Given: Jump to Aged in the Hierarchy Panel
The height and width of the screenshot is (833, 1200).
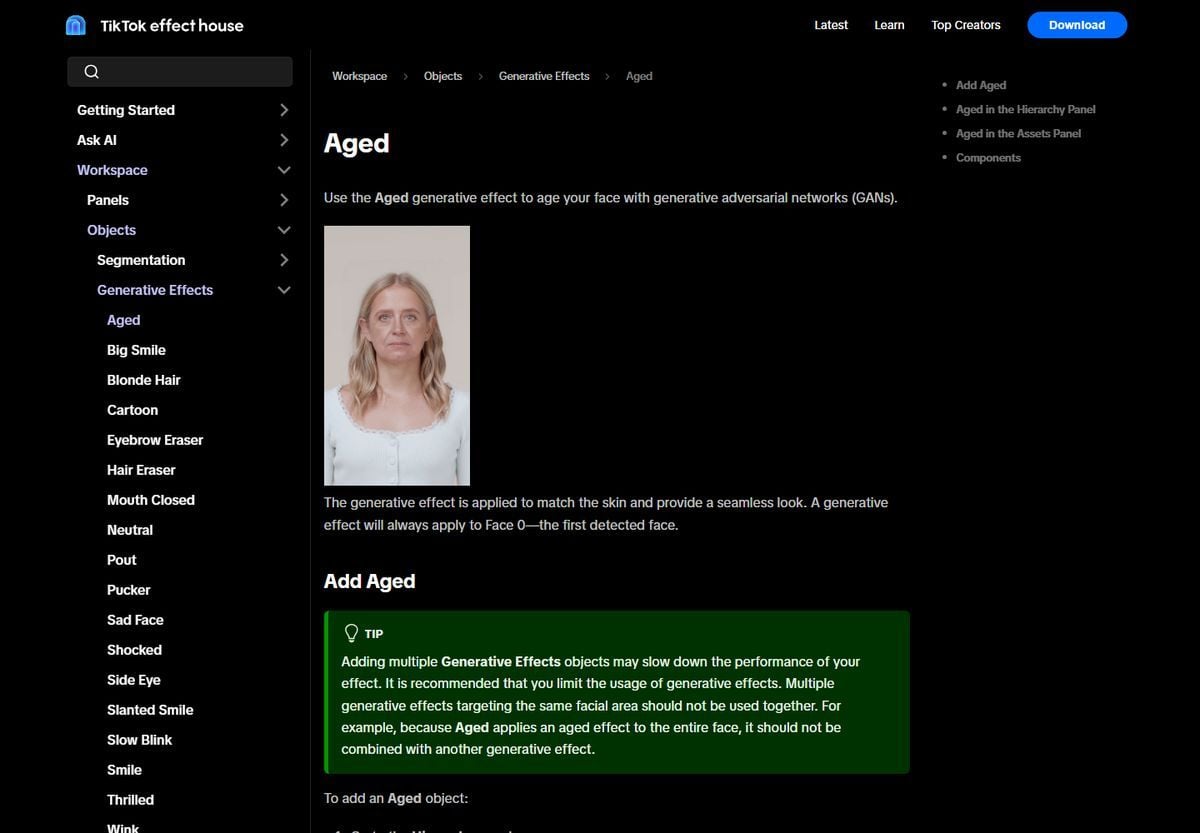Looking at the screenshot, I should (1026, 109).
